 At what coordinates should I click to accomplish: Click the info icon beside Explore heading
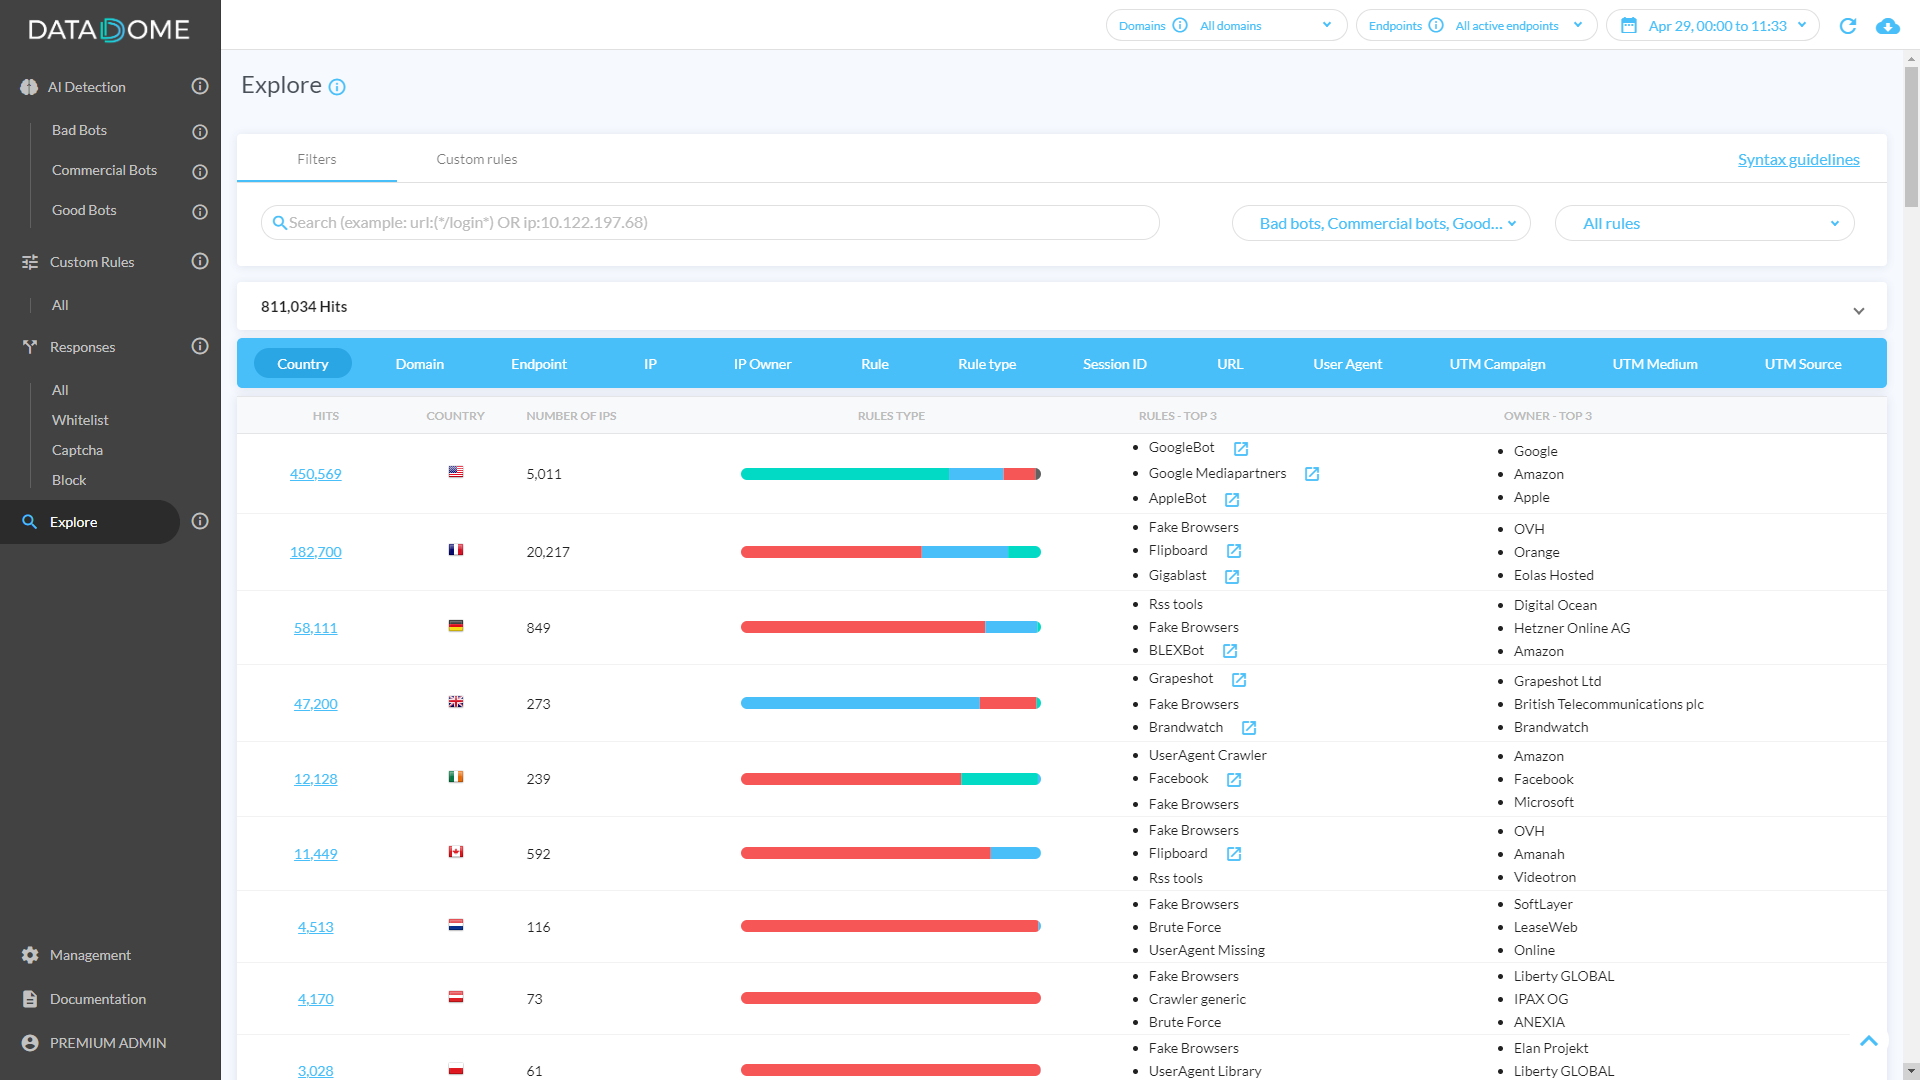[x=337, y=87]
